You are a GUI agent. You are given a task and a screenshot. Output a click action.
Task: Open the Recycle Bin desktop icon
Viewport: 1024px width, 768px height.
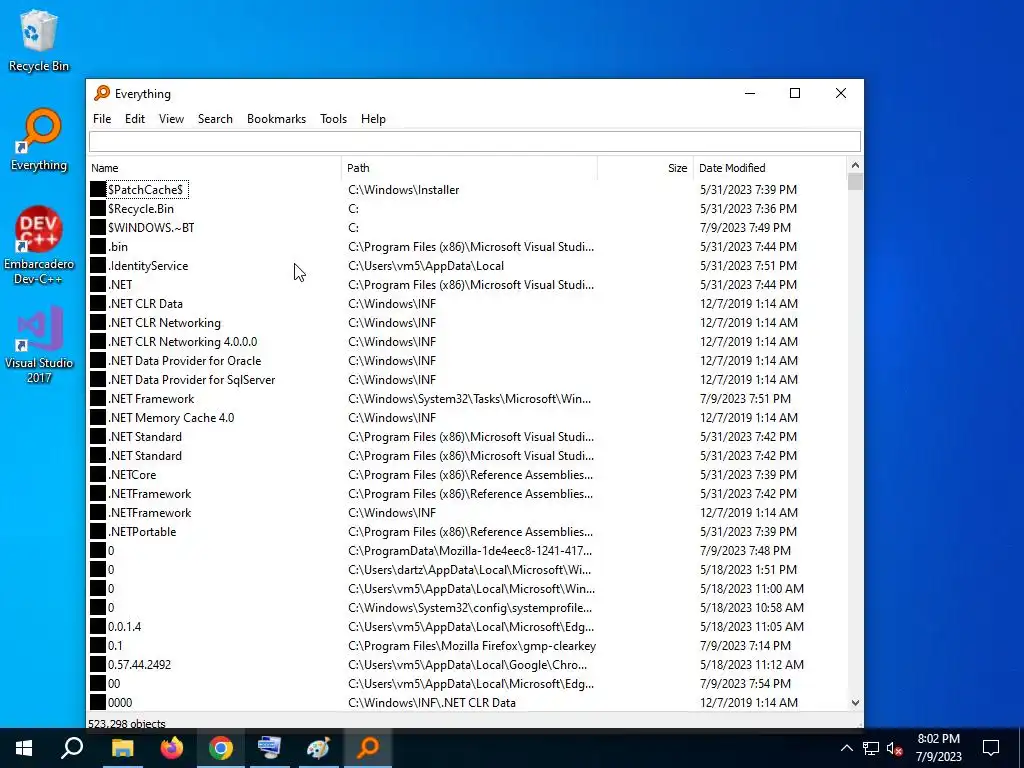click(39, 40)
